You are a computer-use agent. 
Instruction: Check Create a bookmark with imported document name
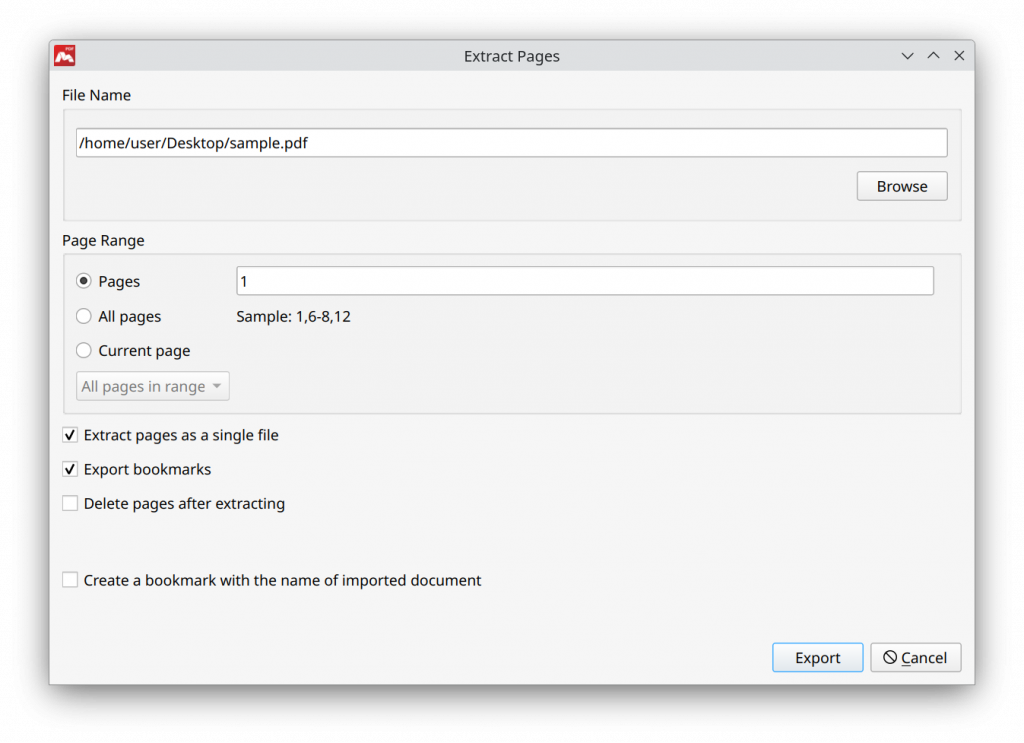click(70, 580)
